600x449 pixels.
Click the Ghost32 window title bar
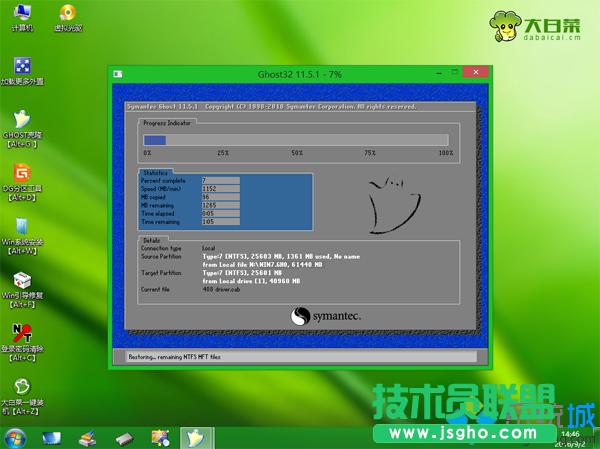click(x=300, y=74)
